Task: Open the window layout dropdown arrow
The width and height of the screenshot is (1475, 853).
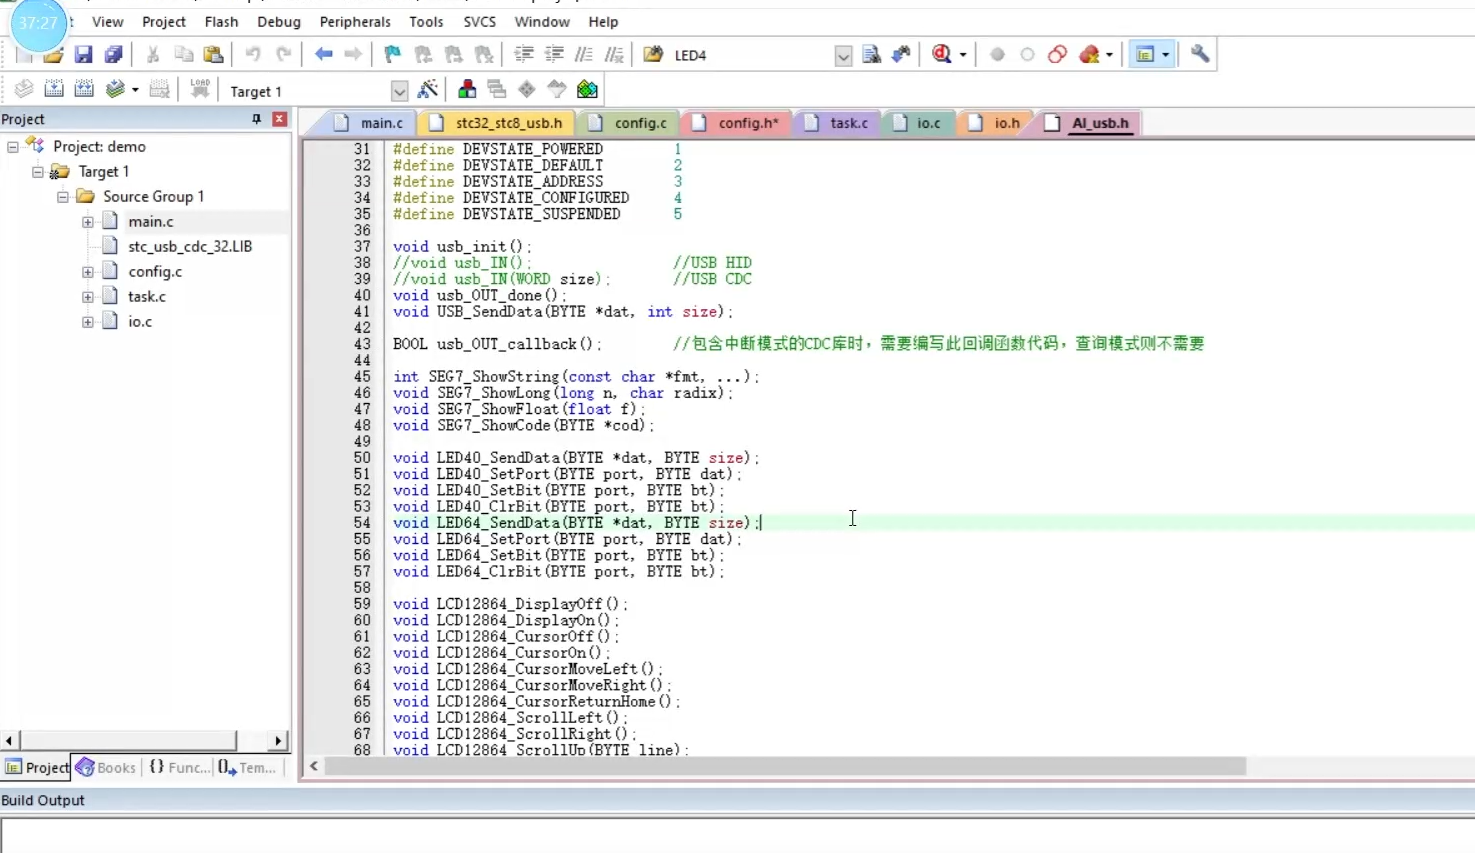Action: (x=1166, y=55)
